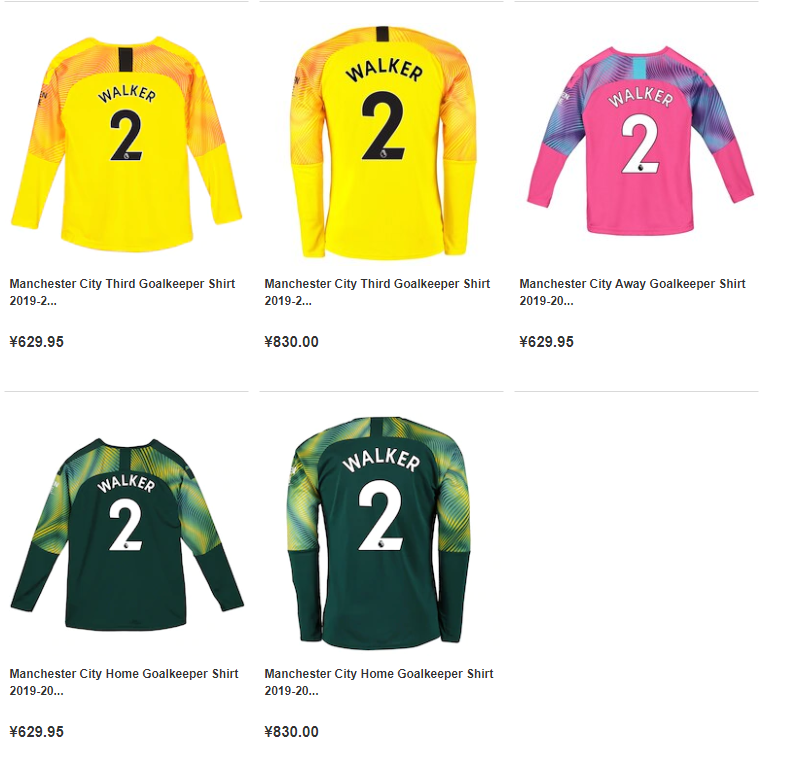View the green Home shirt image priced ¥830.00
The width and height of the screenshot is (802, 781).
[x=381, y=533]
